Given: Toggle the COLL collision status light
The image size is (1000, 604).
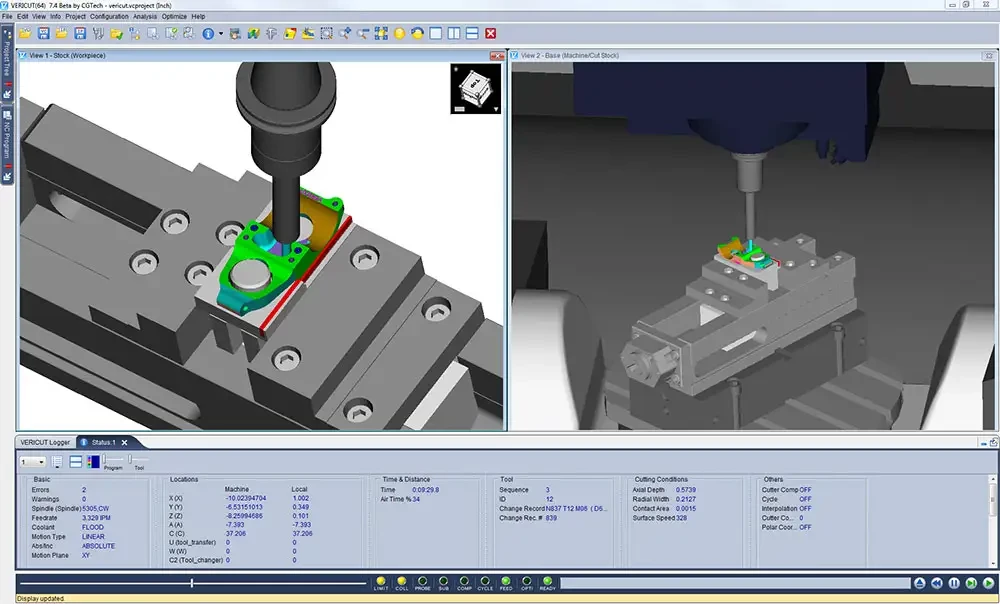Looking at the screenshot, I should 401,582.
